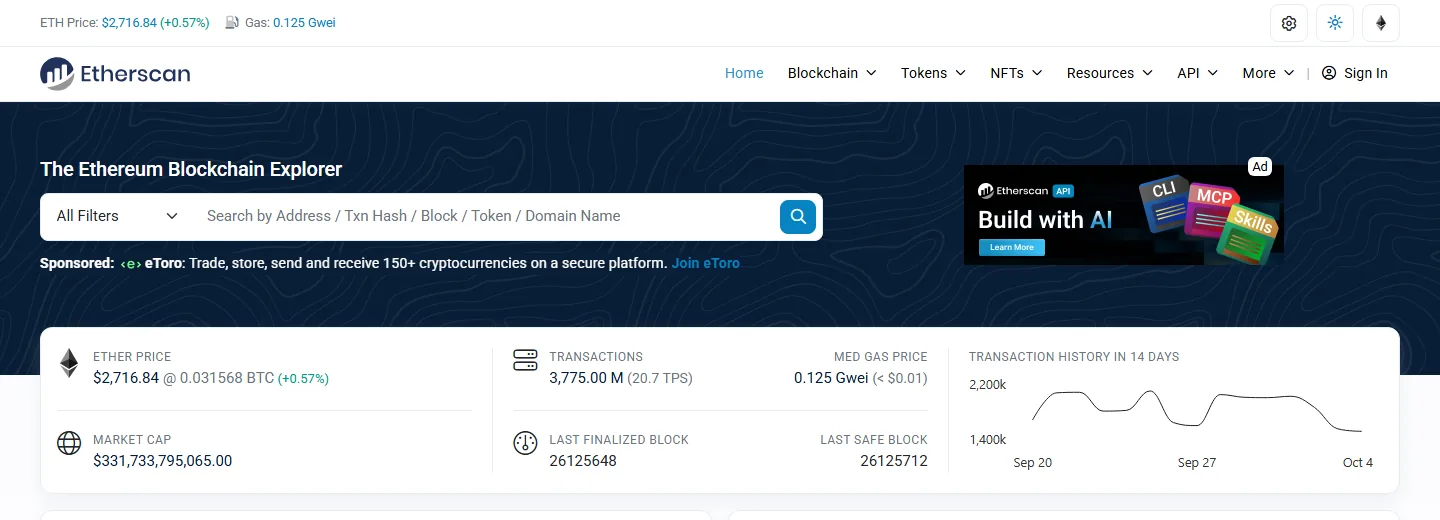Click the Sep 20 chart label
The width and height of the screenshot is (1440, 520).
tap(1032, 463)
